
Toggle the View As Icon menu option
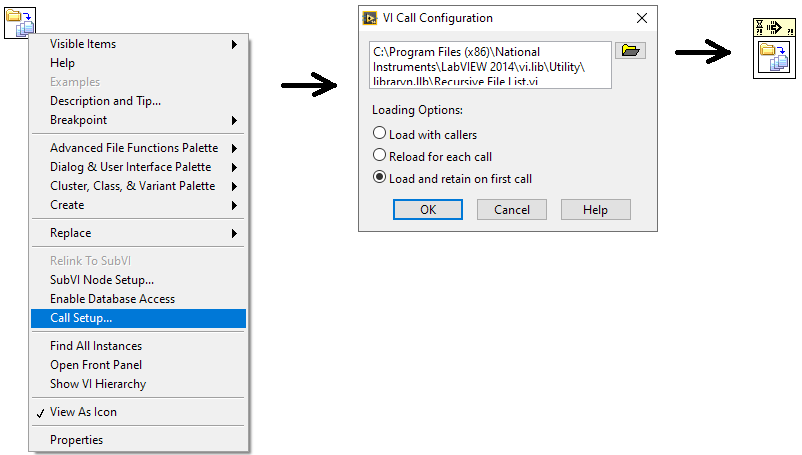coord(83,412)
